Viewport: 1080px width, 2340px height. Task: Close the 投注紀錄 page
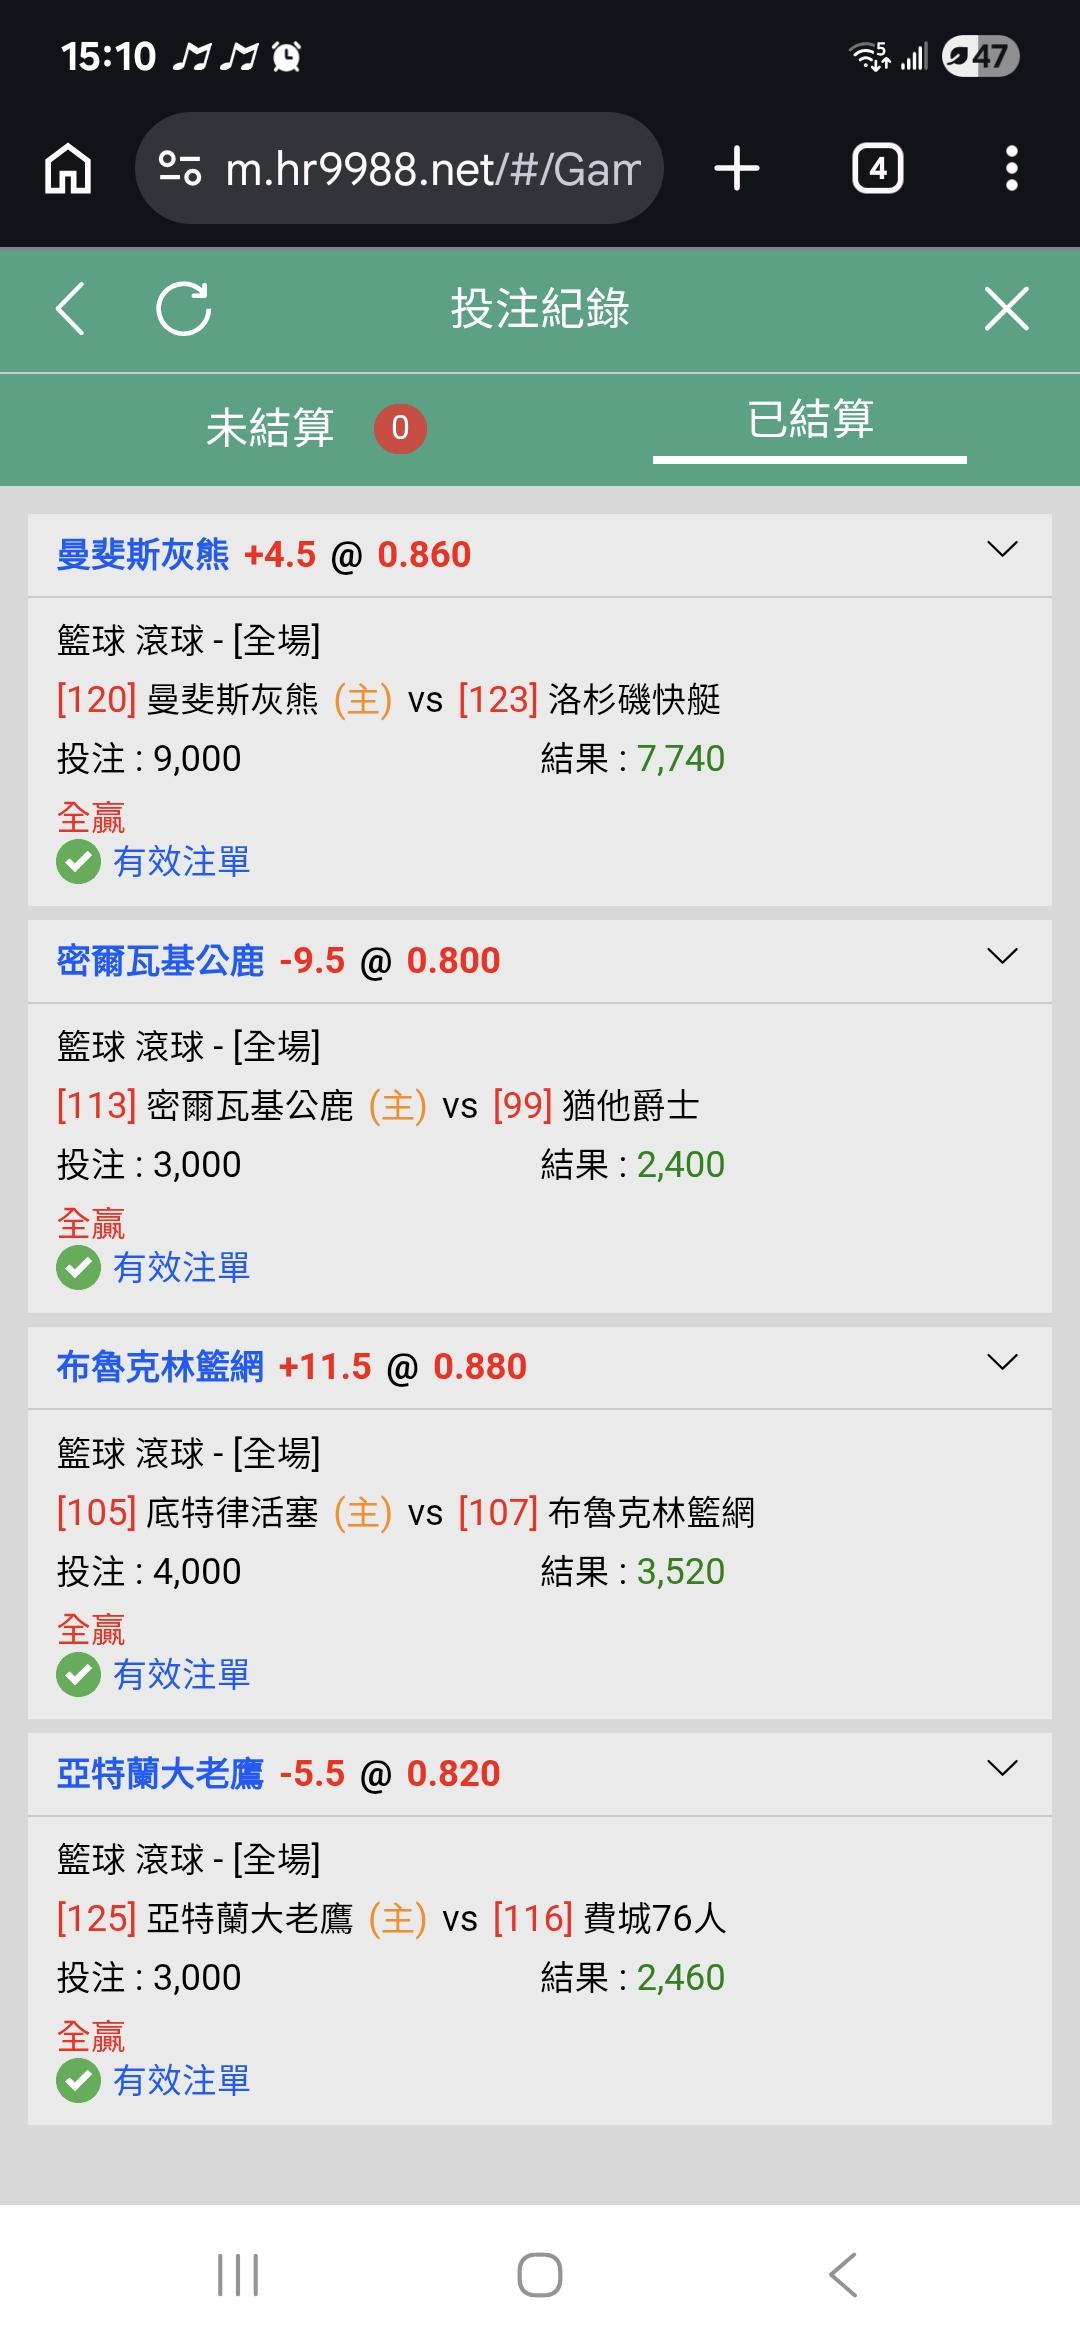click(1006, 308)
